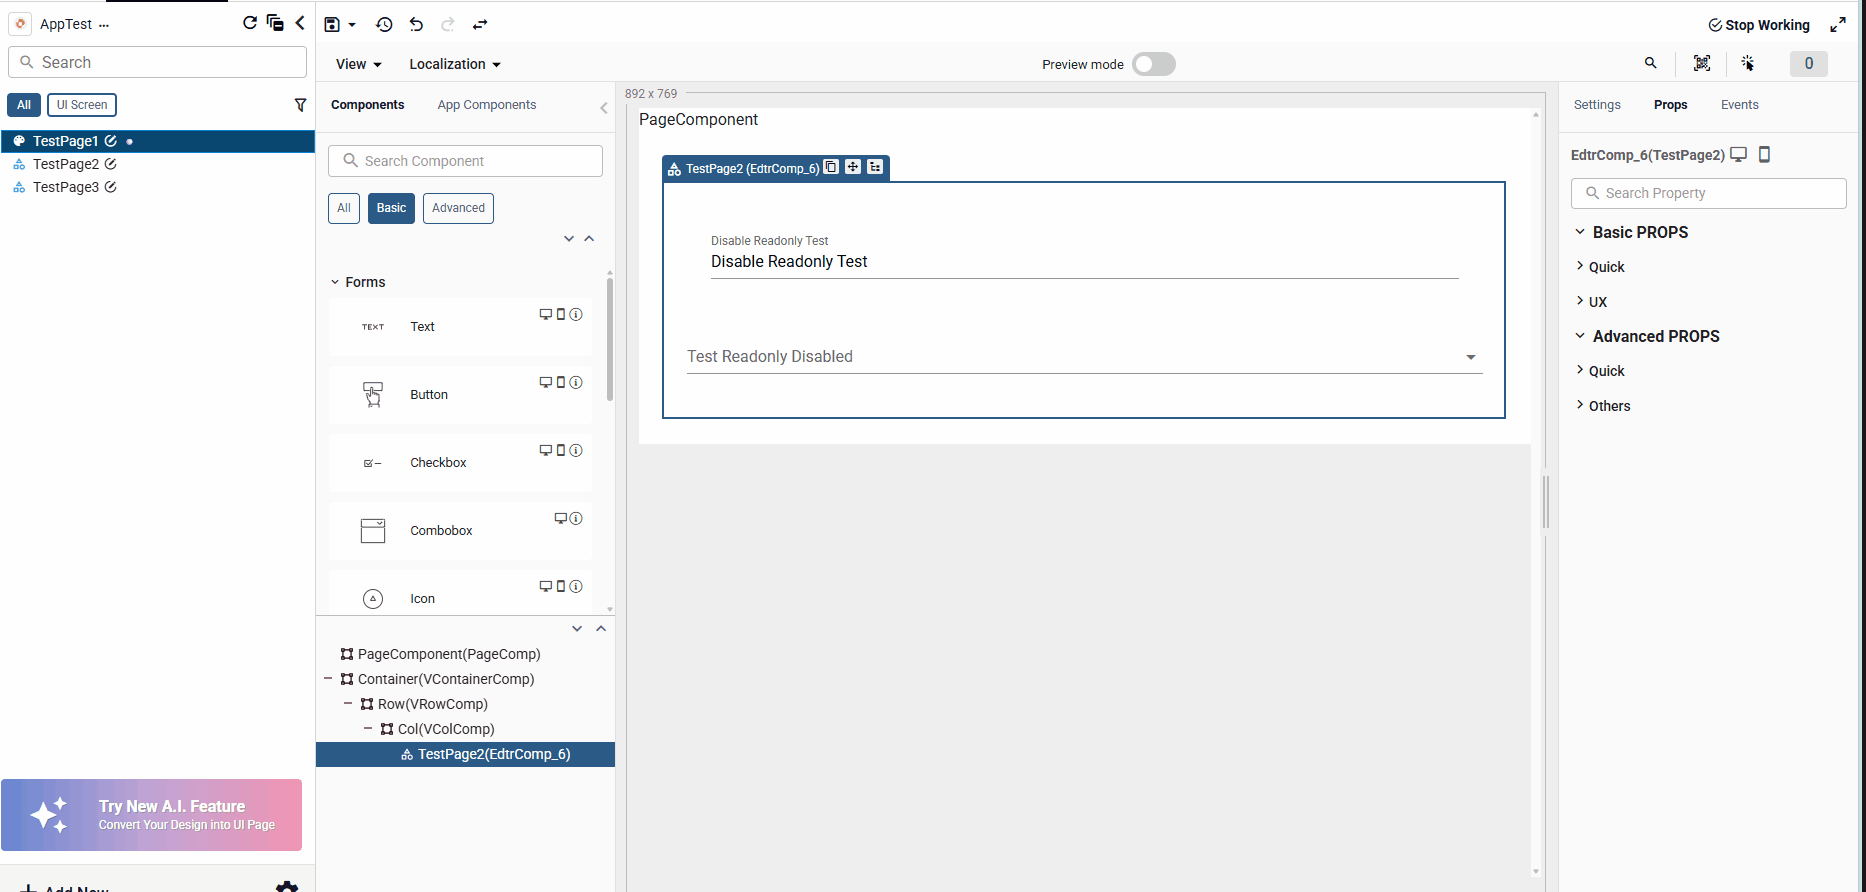Click the Stop Working button

coord(1759,25)
